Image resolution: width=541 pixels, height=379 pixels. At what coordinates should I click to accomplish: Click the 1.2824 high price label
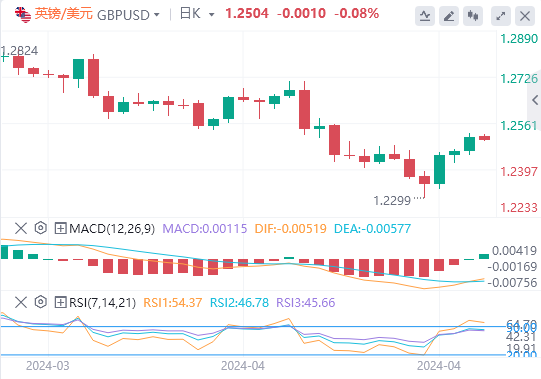coord(19,51)
